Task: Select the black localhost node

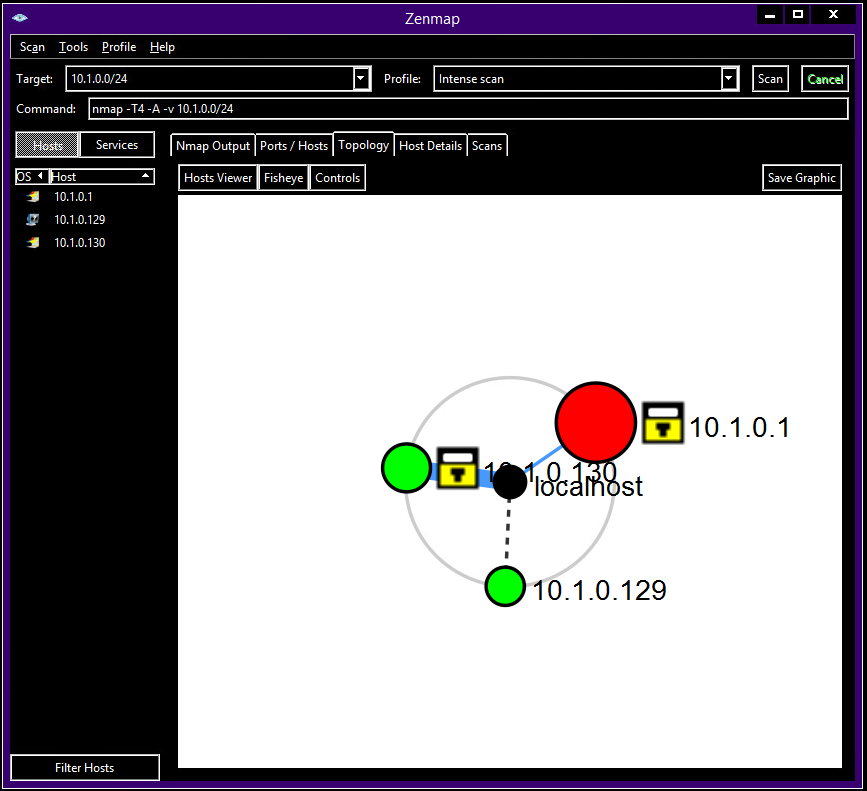Action: [x=509, y=482]
